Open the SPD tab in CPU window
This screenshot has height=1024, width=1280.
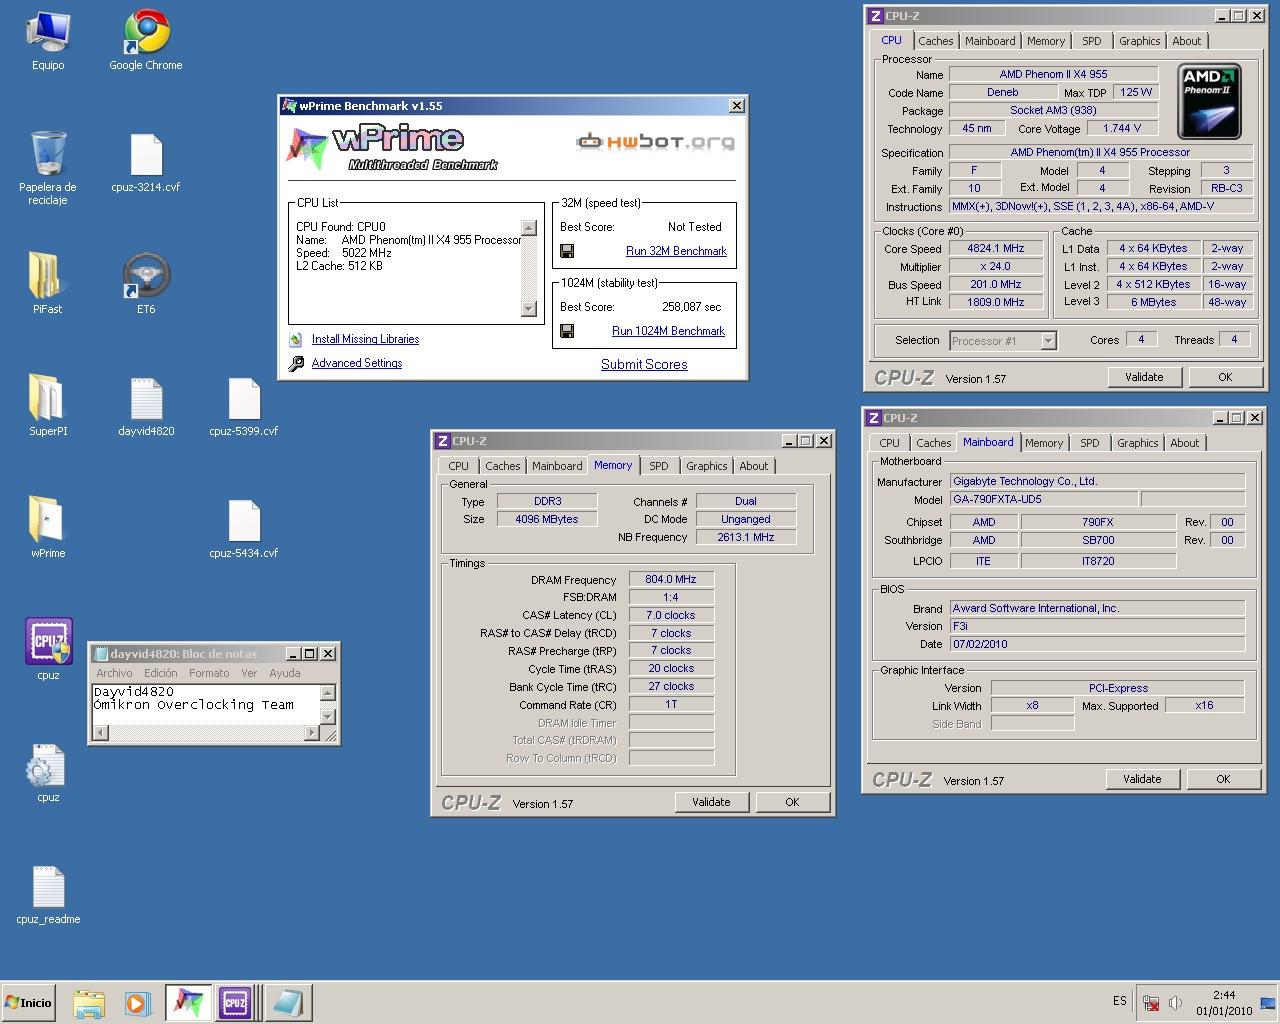[1092, 41]
